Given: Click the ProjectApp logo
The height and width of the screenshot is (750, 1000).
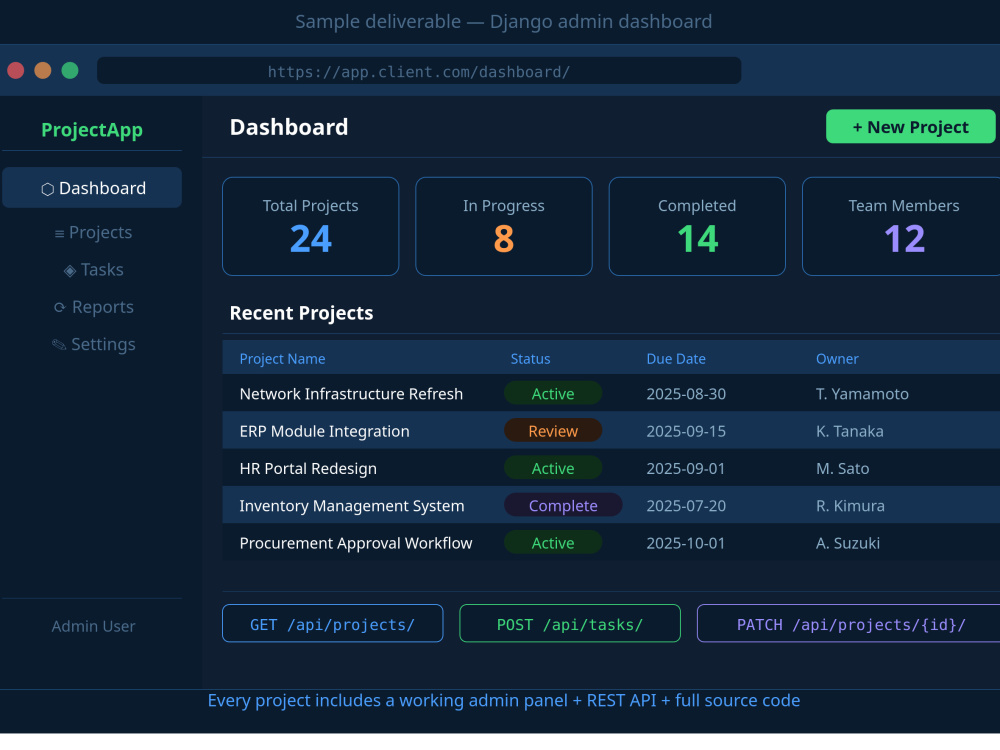Looking at the screenshot, I should coord(92,129).
